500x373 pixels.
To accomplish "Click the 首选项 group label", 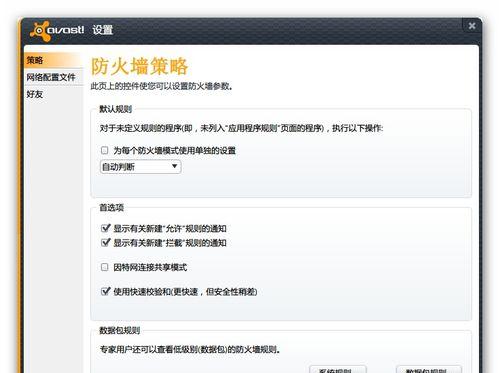I will pos(112,208).
